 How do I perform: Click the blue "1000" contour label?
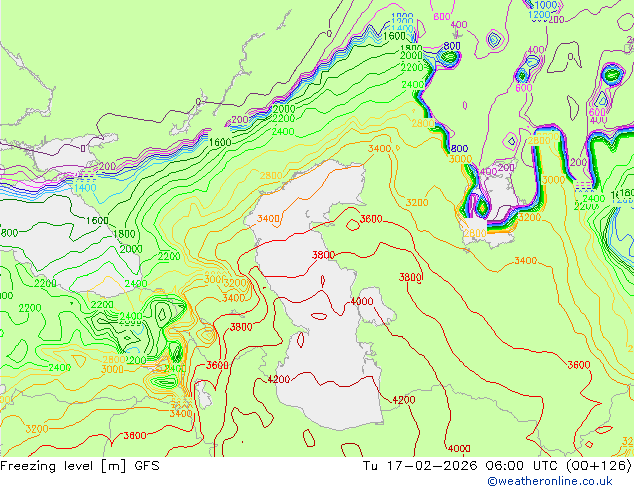pos(546,5)
